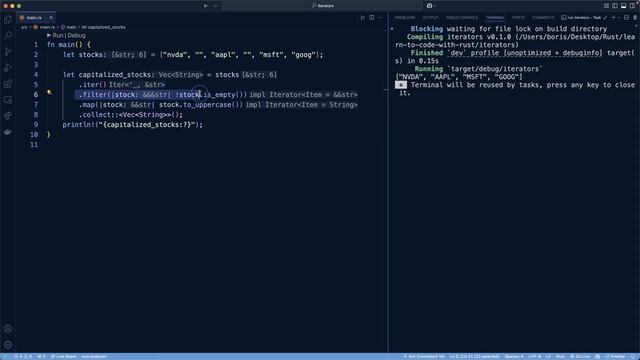Click the "nvda" string on line 2
This screenshot has height=360, width=640.
point(175,55)
